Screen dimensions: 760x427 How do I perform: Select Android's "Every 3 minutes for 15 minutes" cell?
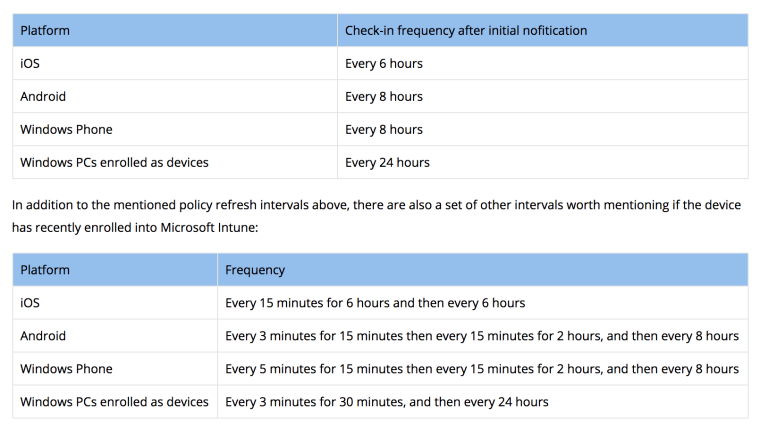[482, 336]
